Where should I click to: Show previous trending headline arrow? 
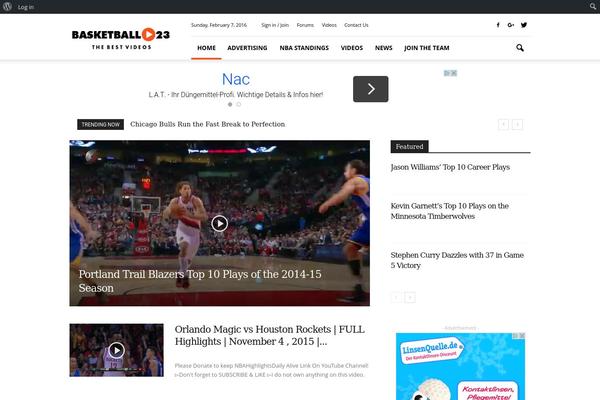503,124
